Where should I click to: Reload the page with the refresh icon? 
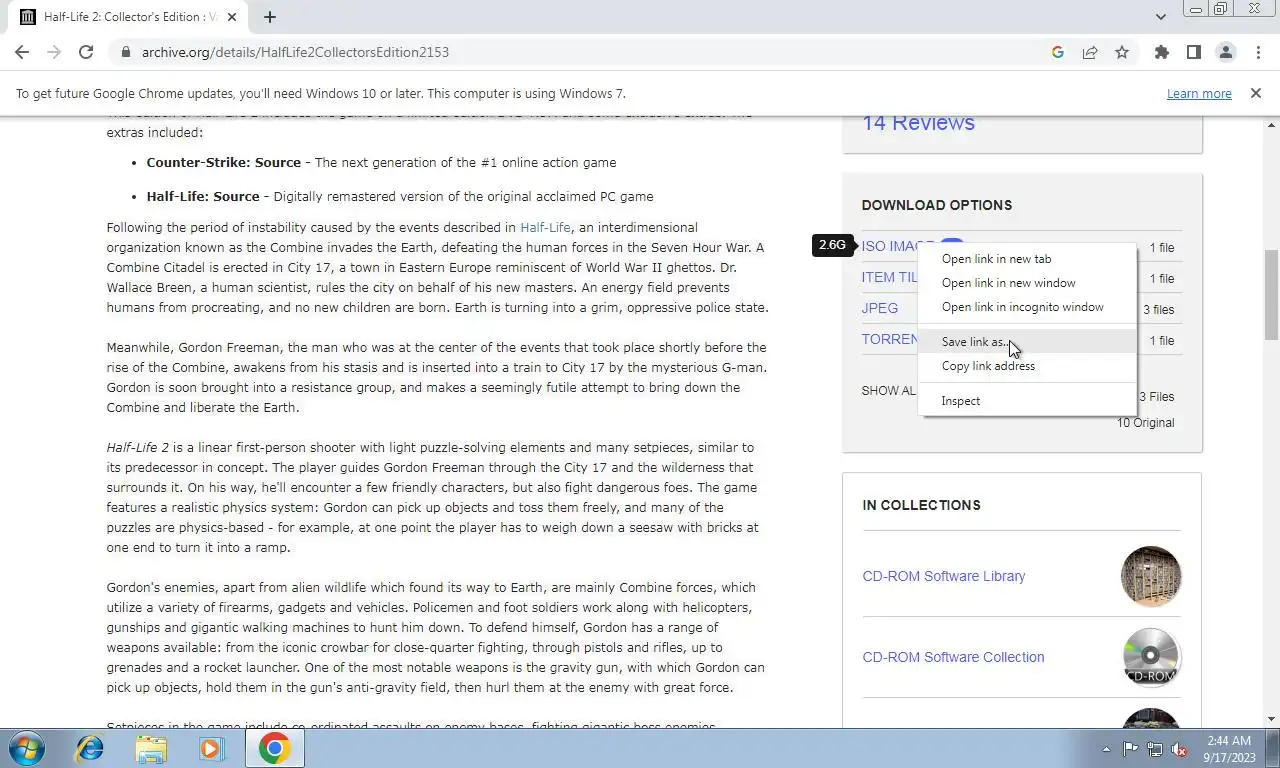pos(86,52)
